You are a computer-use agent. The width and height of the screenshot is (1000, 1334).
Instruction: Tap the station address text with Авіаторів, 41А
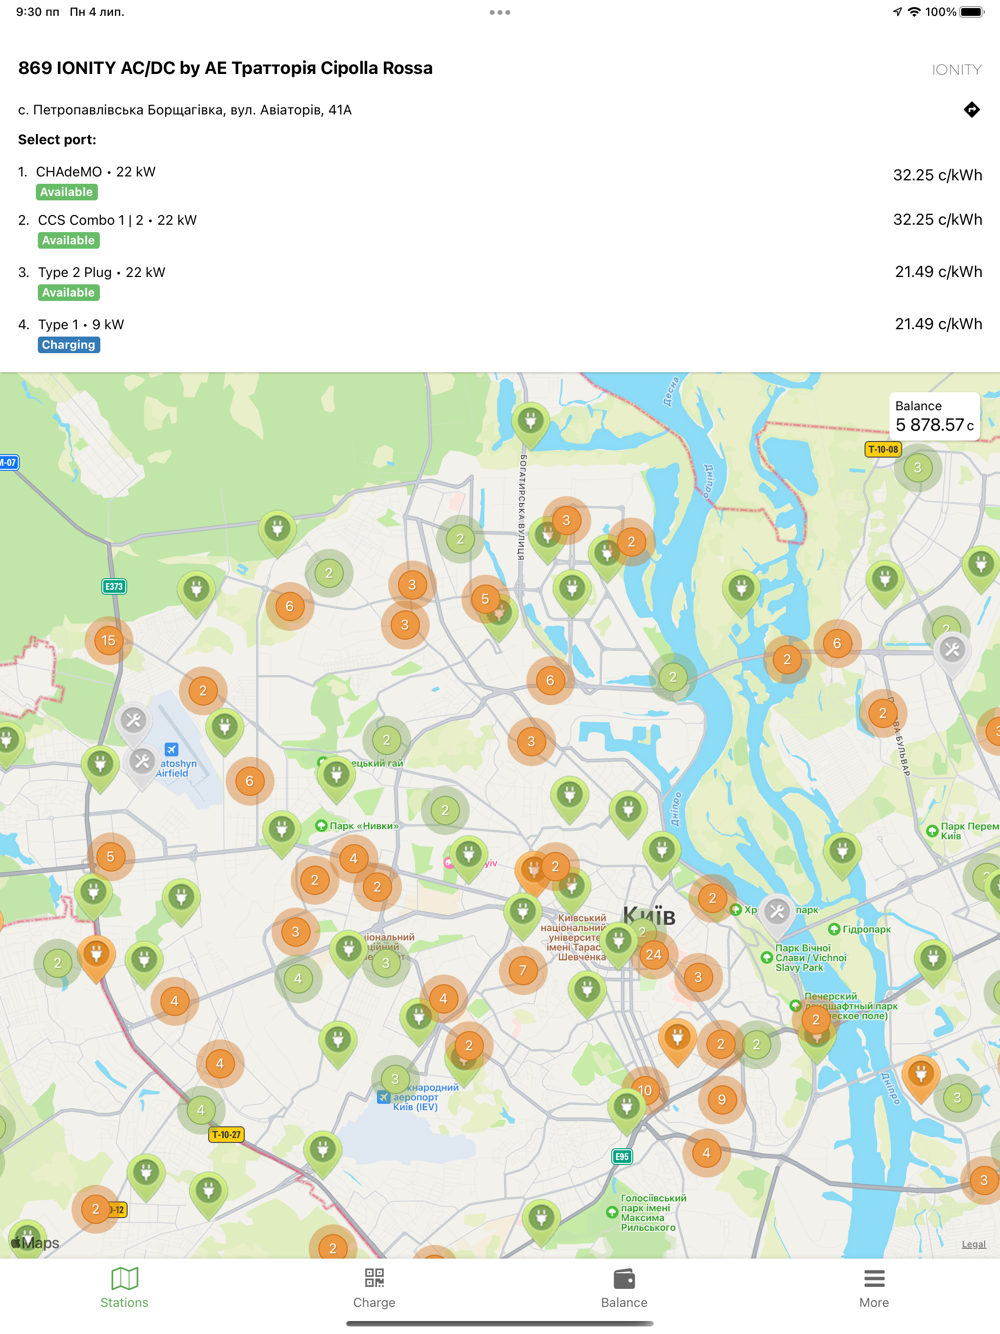pos(185,110)
